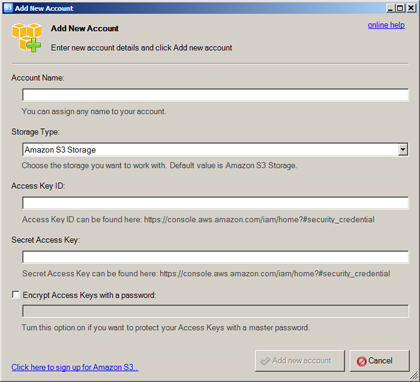The image size is (420, 382).
Task: Open the online help link
Action: coord(386,25)
